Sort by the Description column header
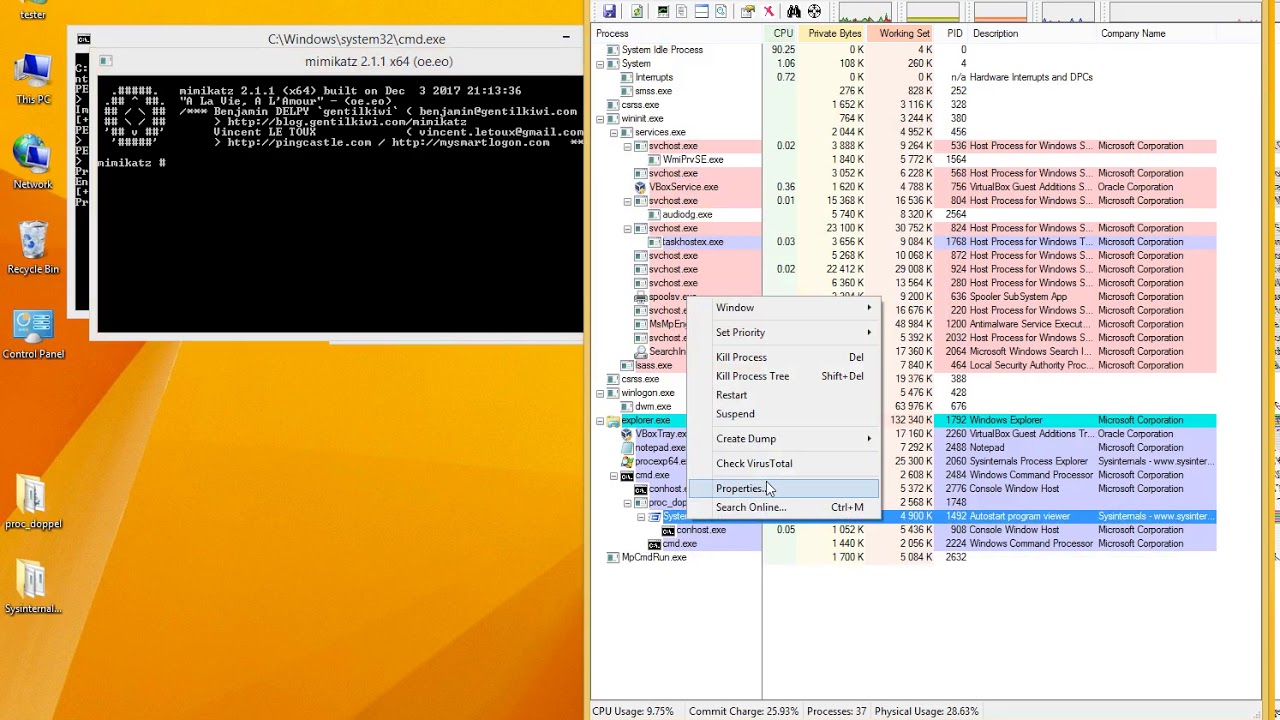Image resolution: width=1280 pixels, height=720 pixels. coord(1033,34)
